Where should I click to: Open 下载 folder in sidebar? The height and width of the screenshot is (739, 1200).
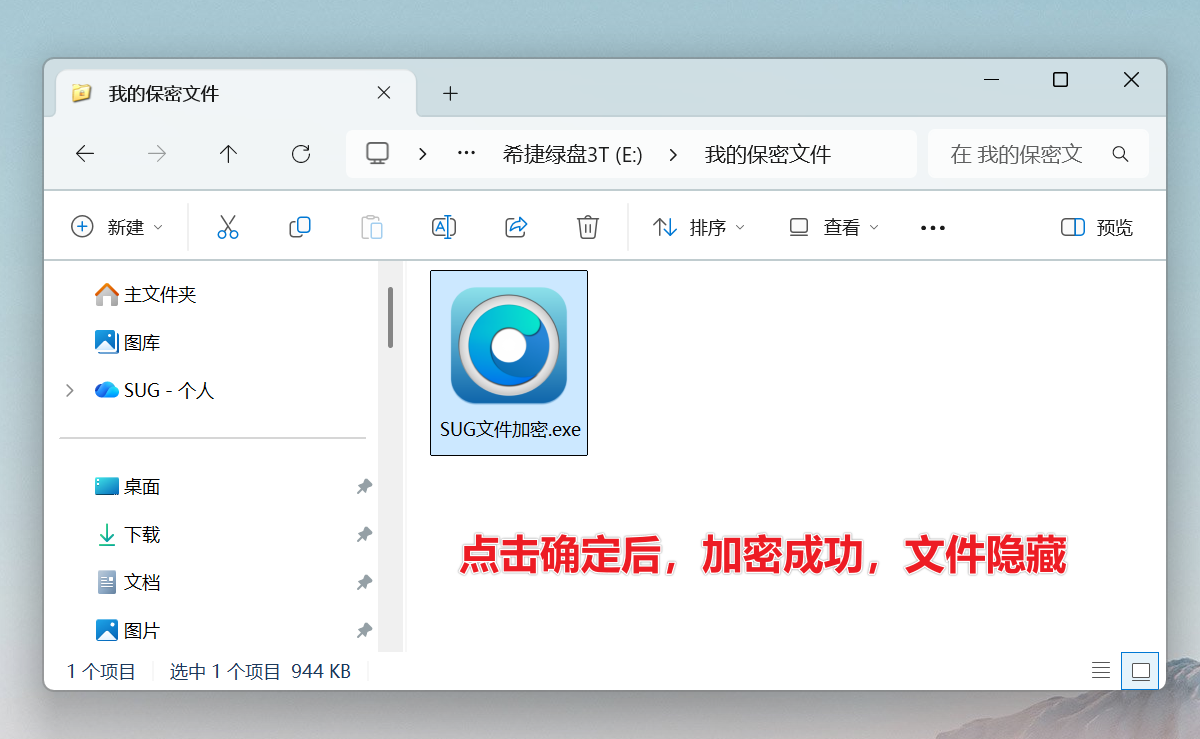[x=142, y=535]
